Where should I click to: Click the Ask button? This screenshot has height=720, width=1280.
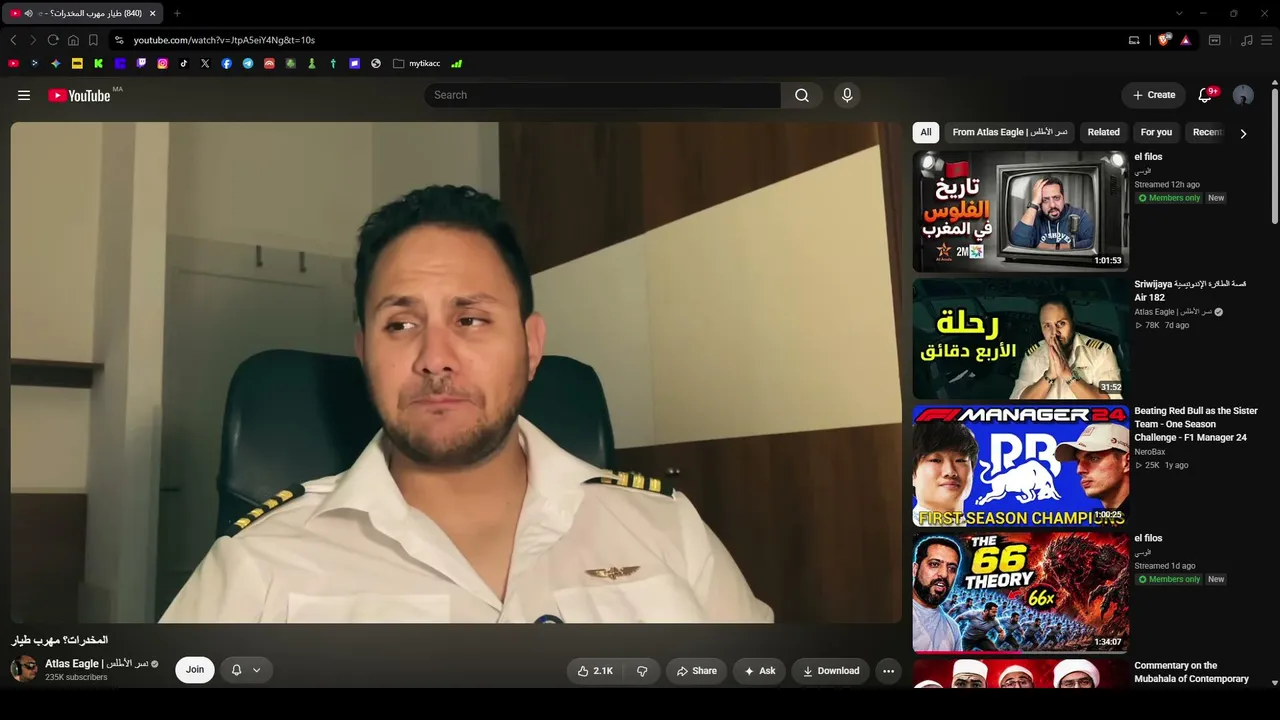pyautogui.click(x=760, y=671)
